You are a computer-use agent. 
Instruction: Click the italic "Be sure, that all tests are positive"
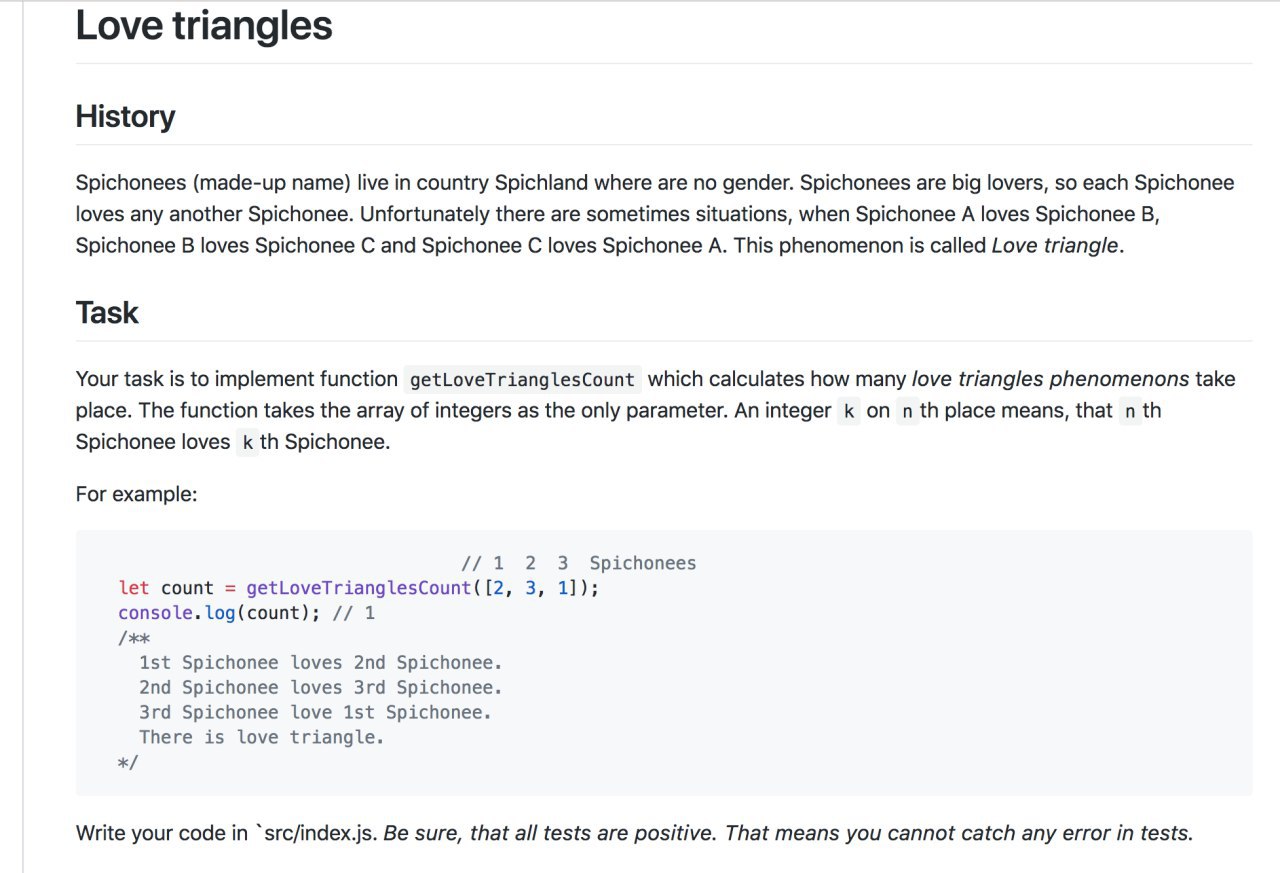pyautogui.click(x=550, y=833)
